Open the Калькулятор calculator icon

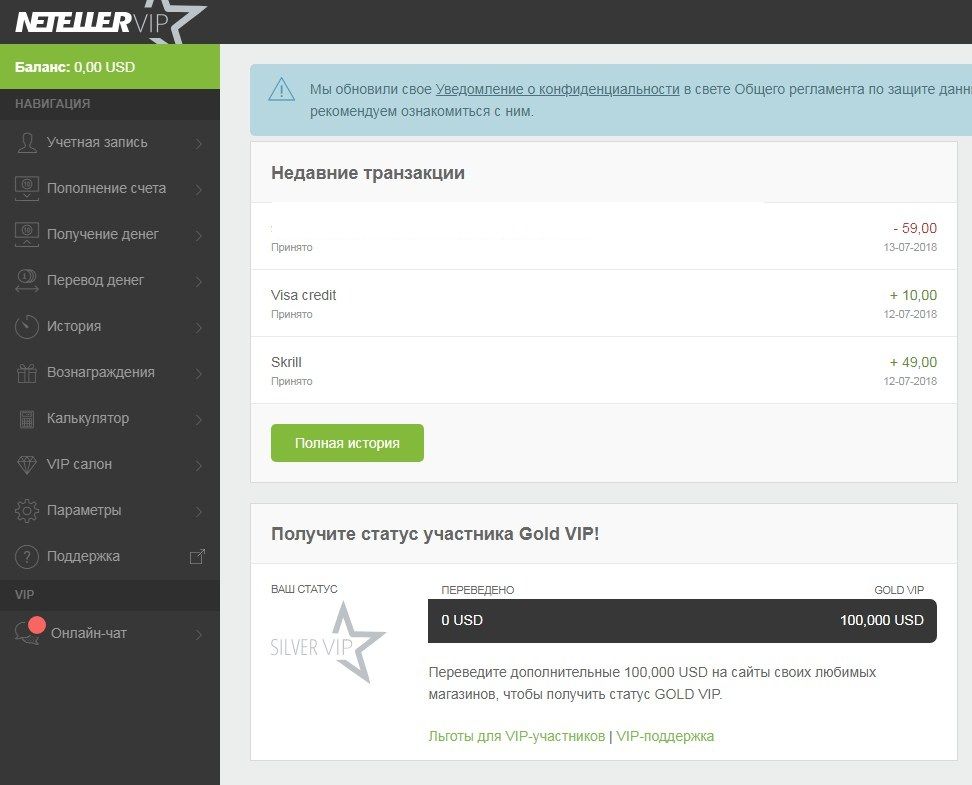(28, 418)
